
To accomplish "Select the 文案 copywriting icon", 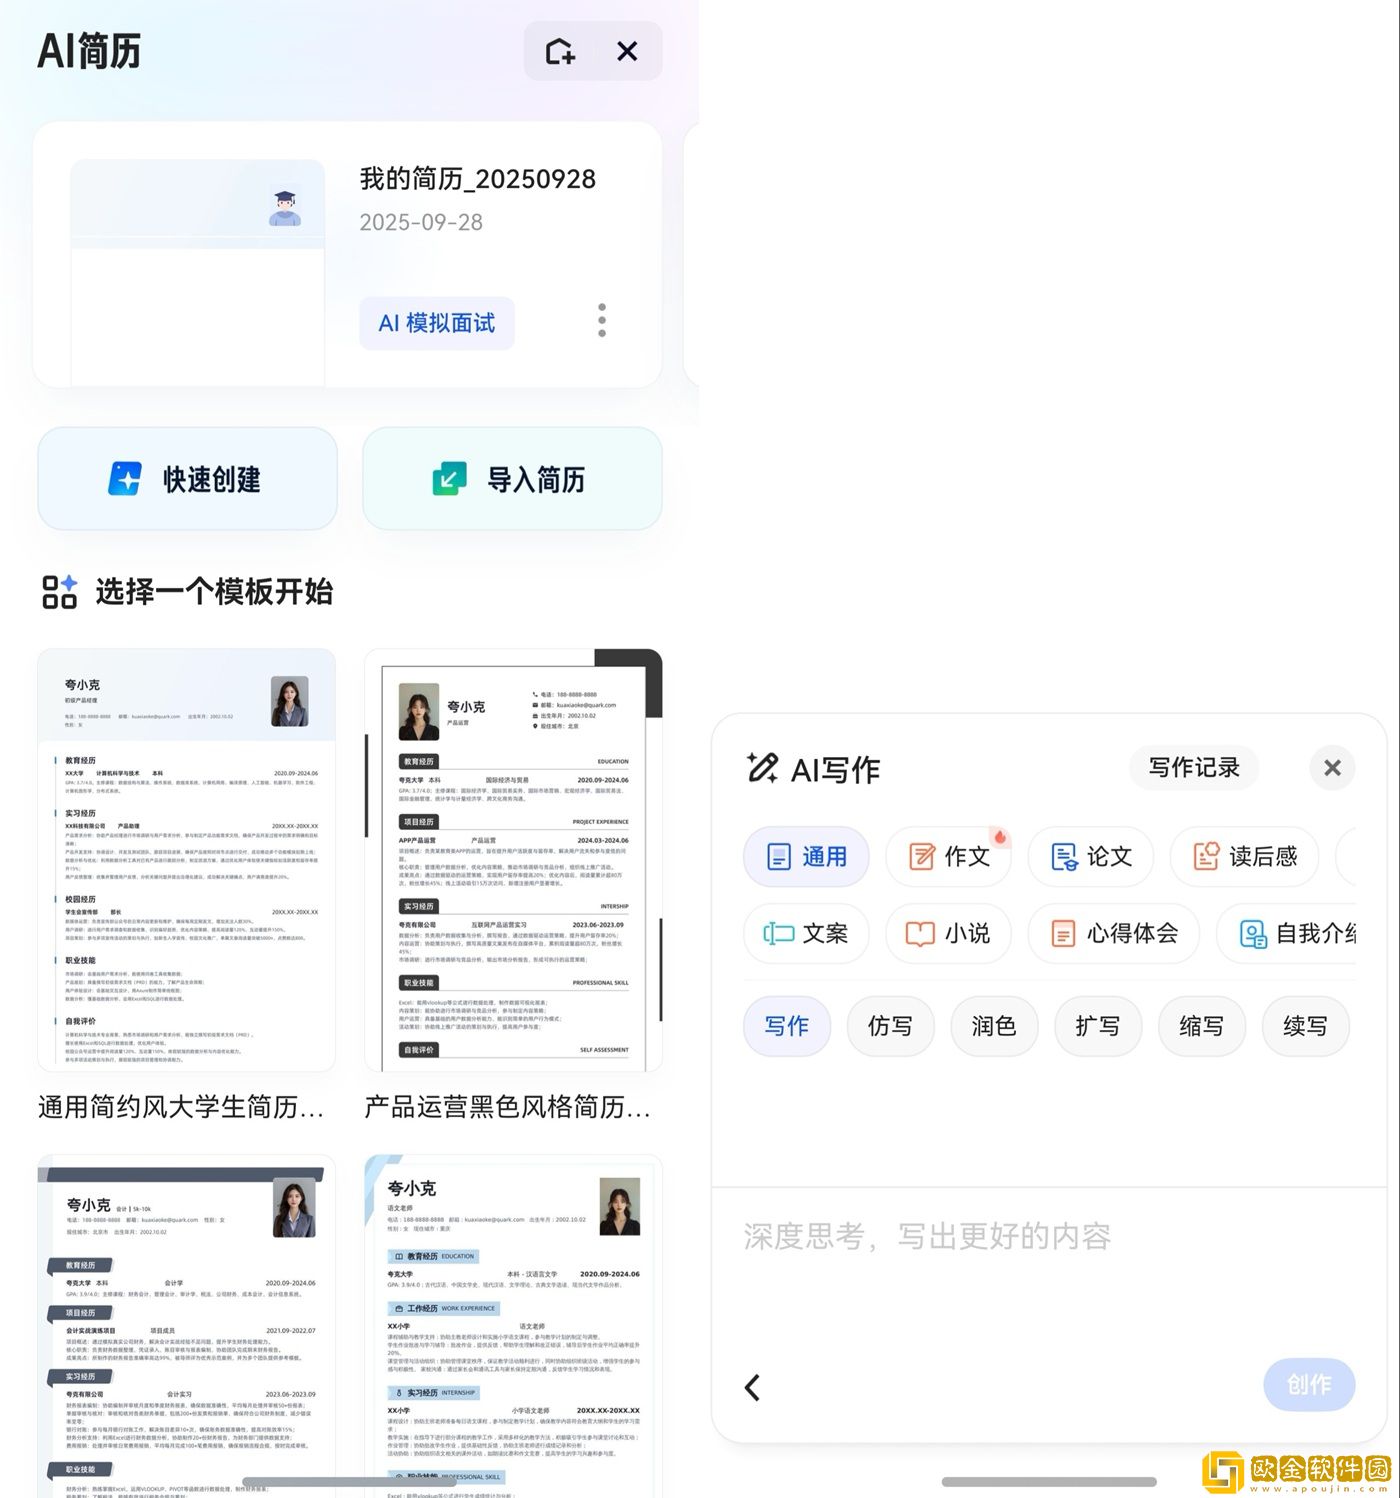I will 806,933.
